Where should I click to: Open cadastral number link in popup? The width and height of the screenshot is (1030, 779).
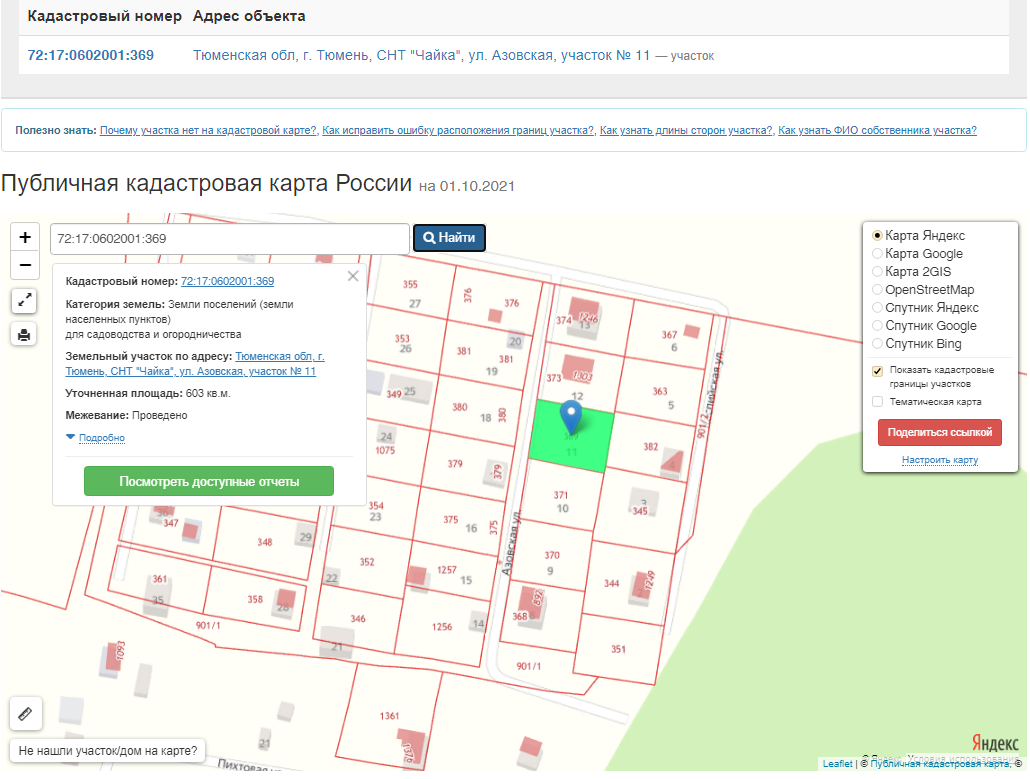[x=227, y=281]
